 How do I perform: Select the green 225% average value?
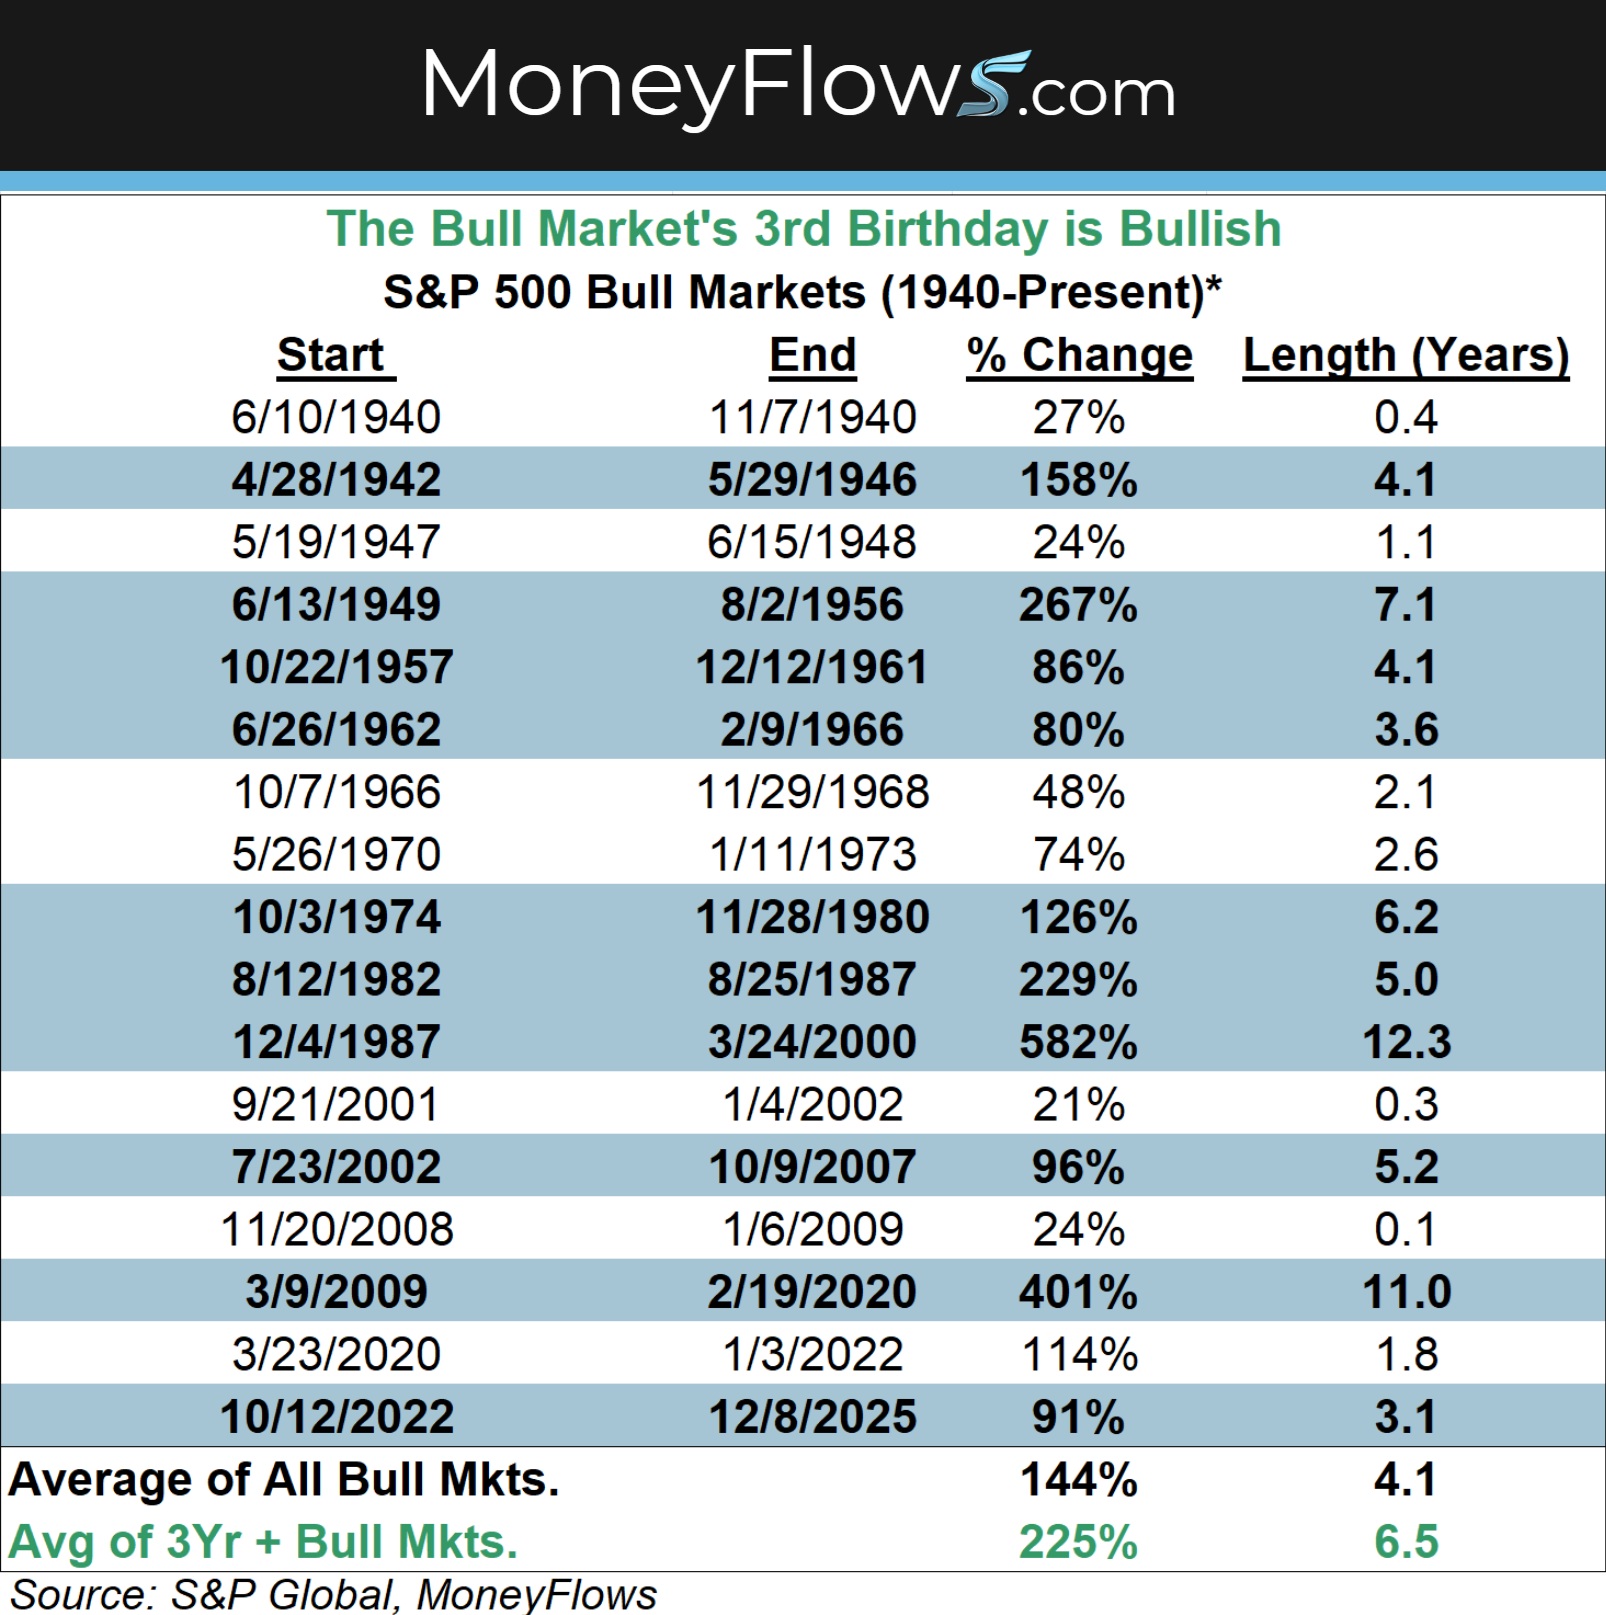click(x=1078, y=1541)
